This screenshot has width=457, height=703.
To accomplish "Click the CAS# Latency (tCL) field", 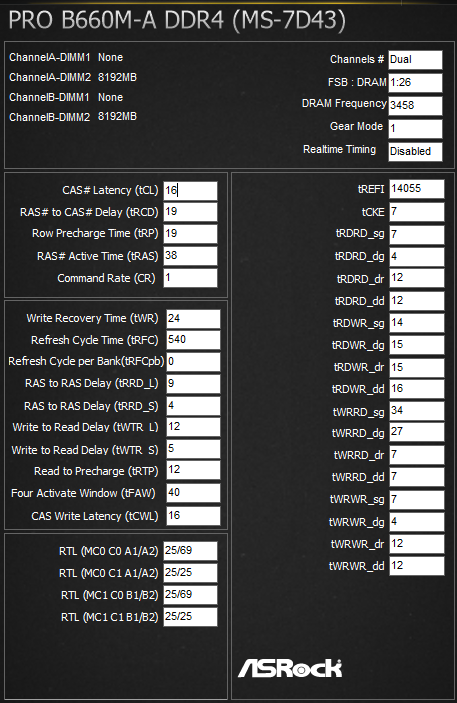I will (190, 191).
